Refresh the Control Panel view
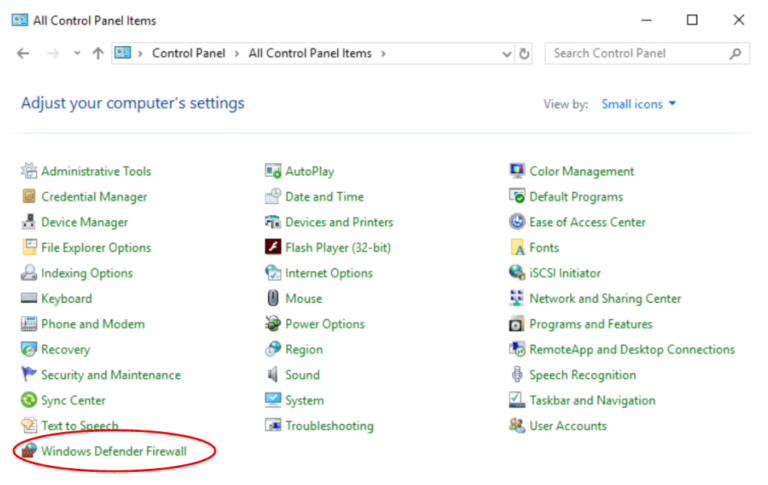 coord(524,53)
